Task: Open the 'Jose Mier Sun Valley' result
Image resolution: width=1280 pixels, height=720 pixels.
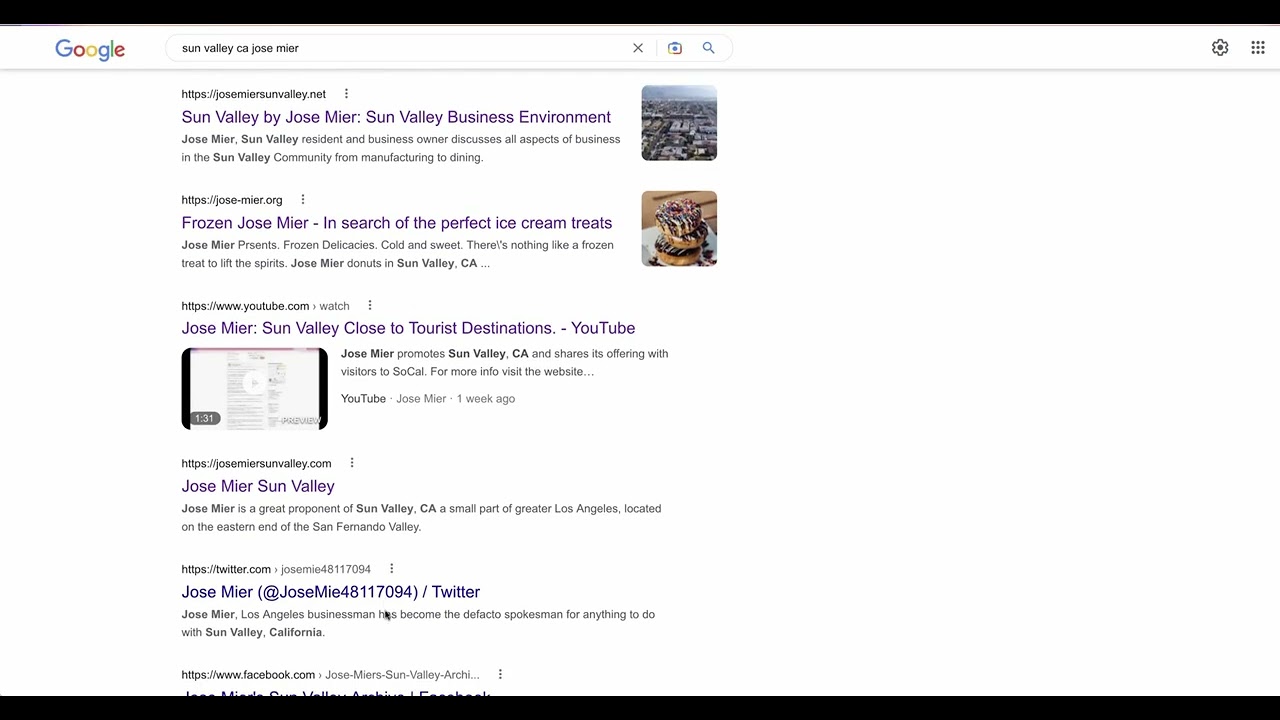Action: [x=258, y=486]
